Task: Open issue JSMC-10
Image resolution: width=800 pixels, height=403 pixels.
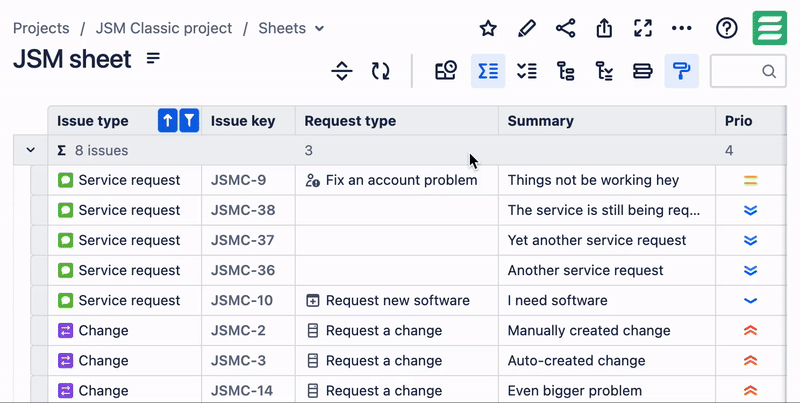Action: (x=242, y=300)
